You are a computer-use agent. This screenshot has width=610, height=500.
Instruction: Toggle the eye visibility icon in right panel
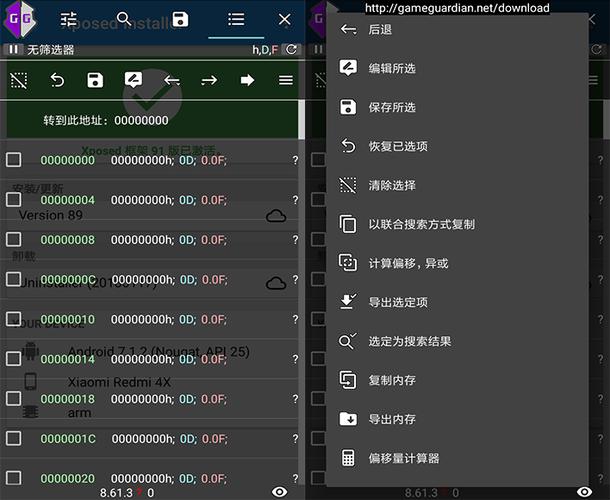(x=584, y=492)
